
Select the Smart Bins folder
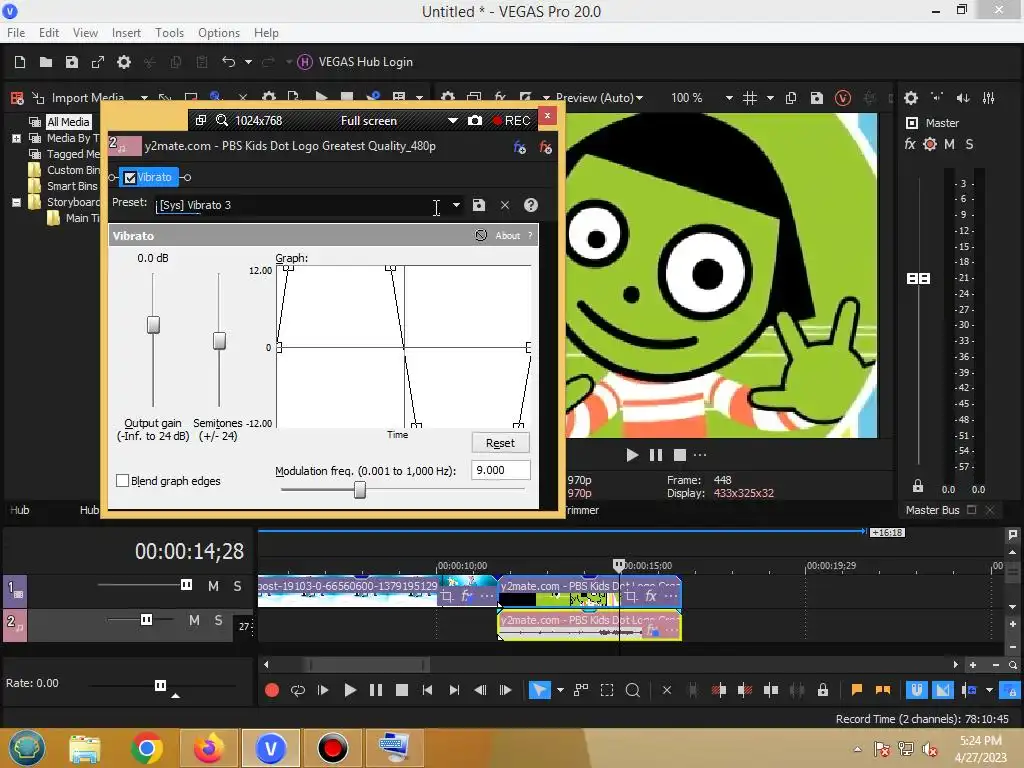[x=72, y=186]
